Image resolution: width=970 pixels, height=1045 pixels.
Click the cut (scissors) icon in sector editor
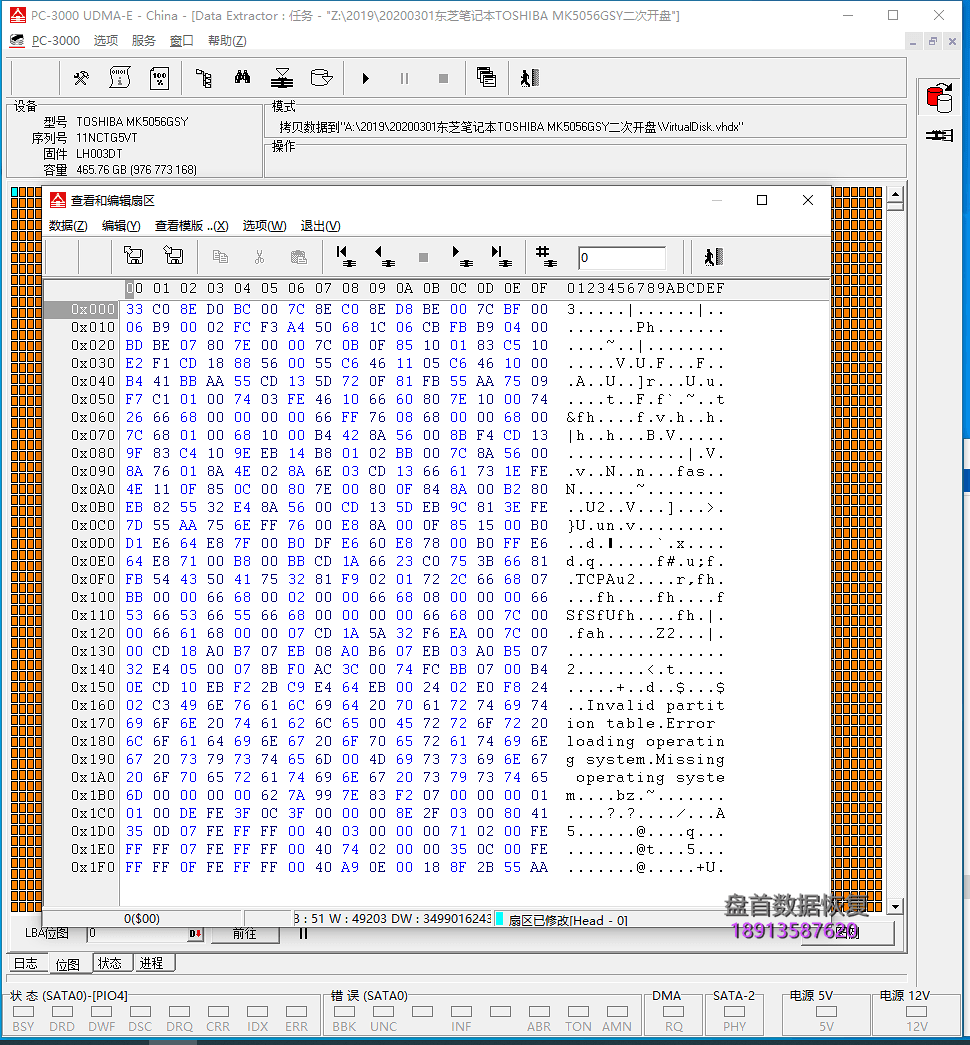coord(259,257)
